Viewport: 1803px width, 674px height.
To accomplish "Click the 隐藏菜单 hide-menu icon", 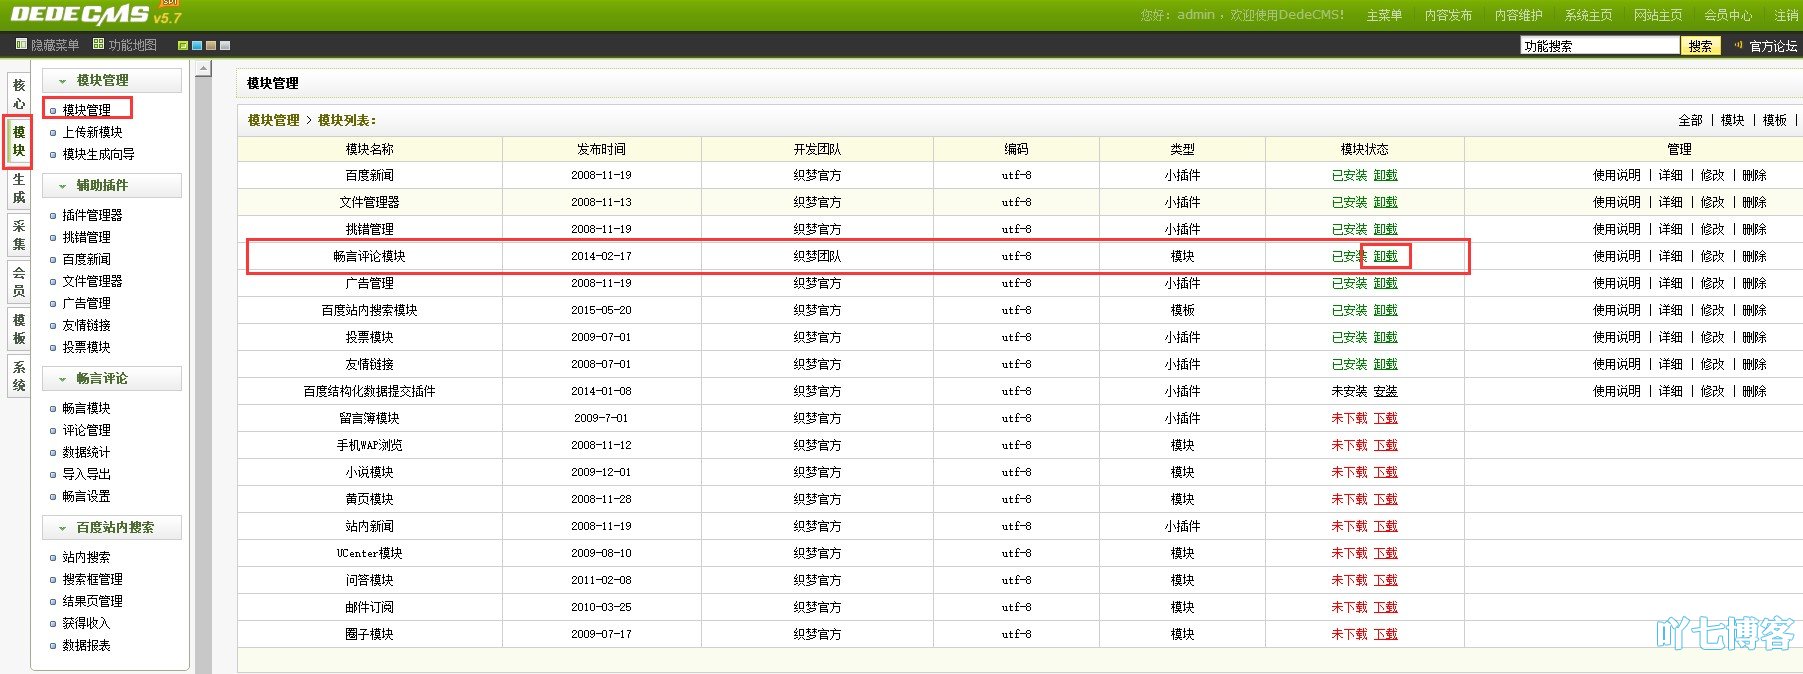I will [21, 45].
